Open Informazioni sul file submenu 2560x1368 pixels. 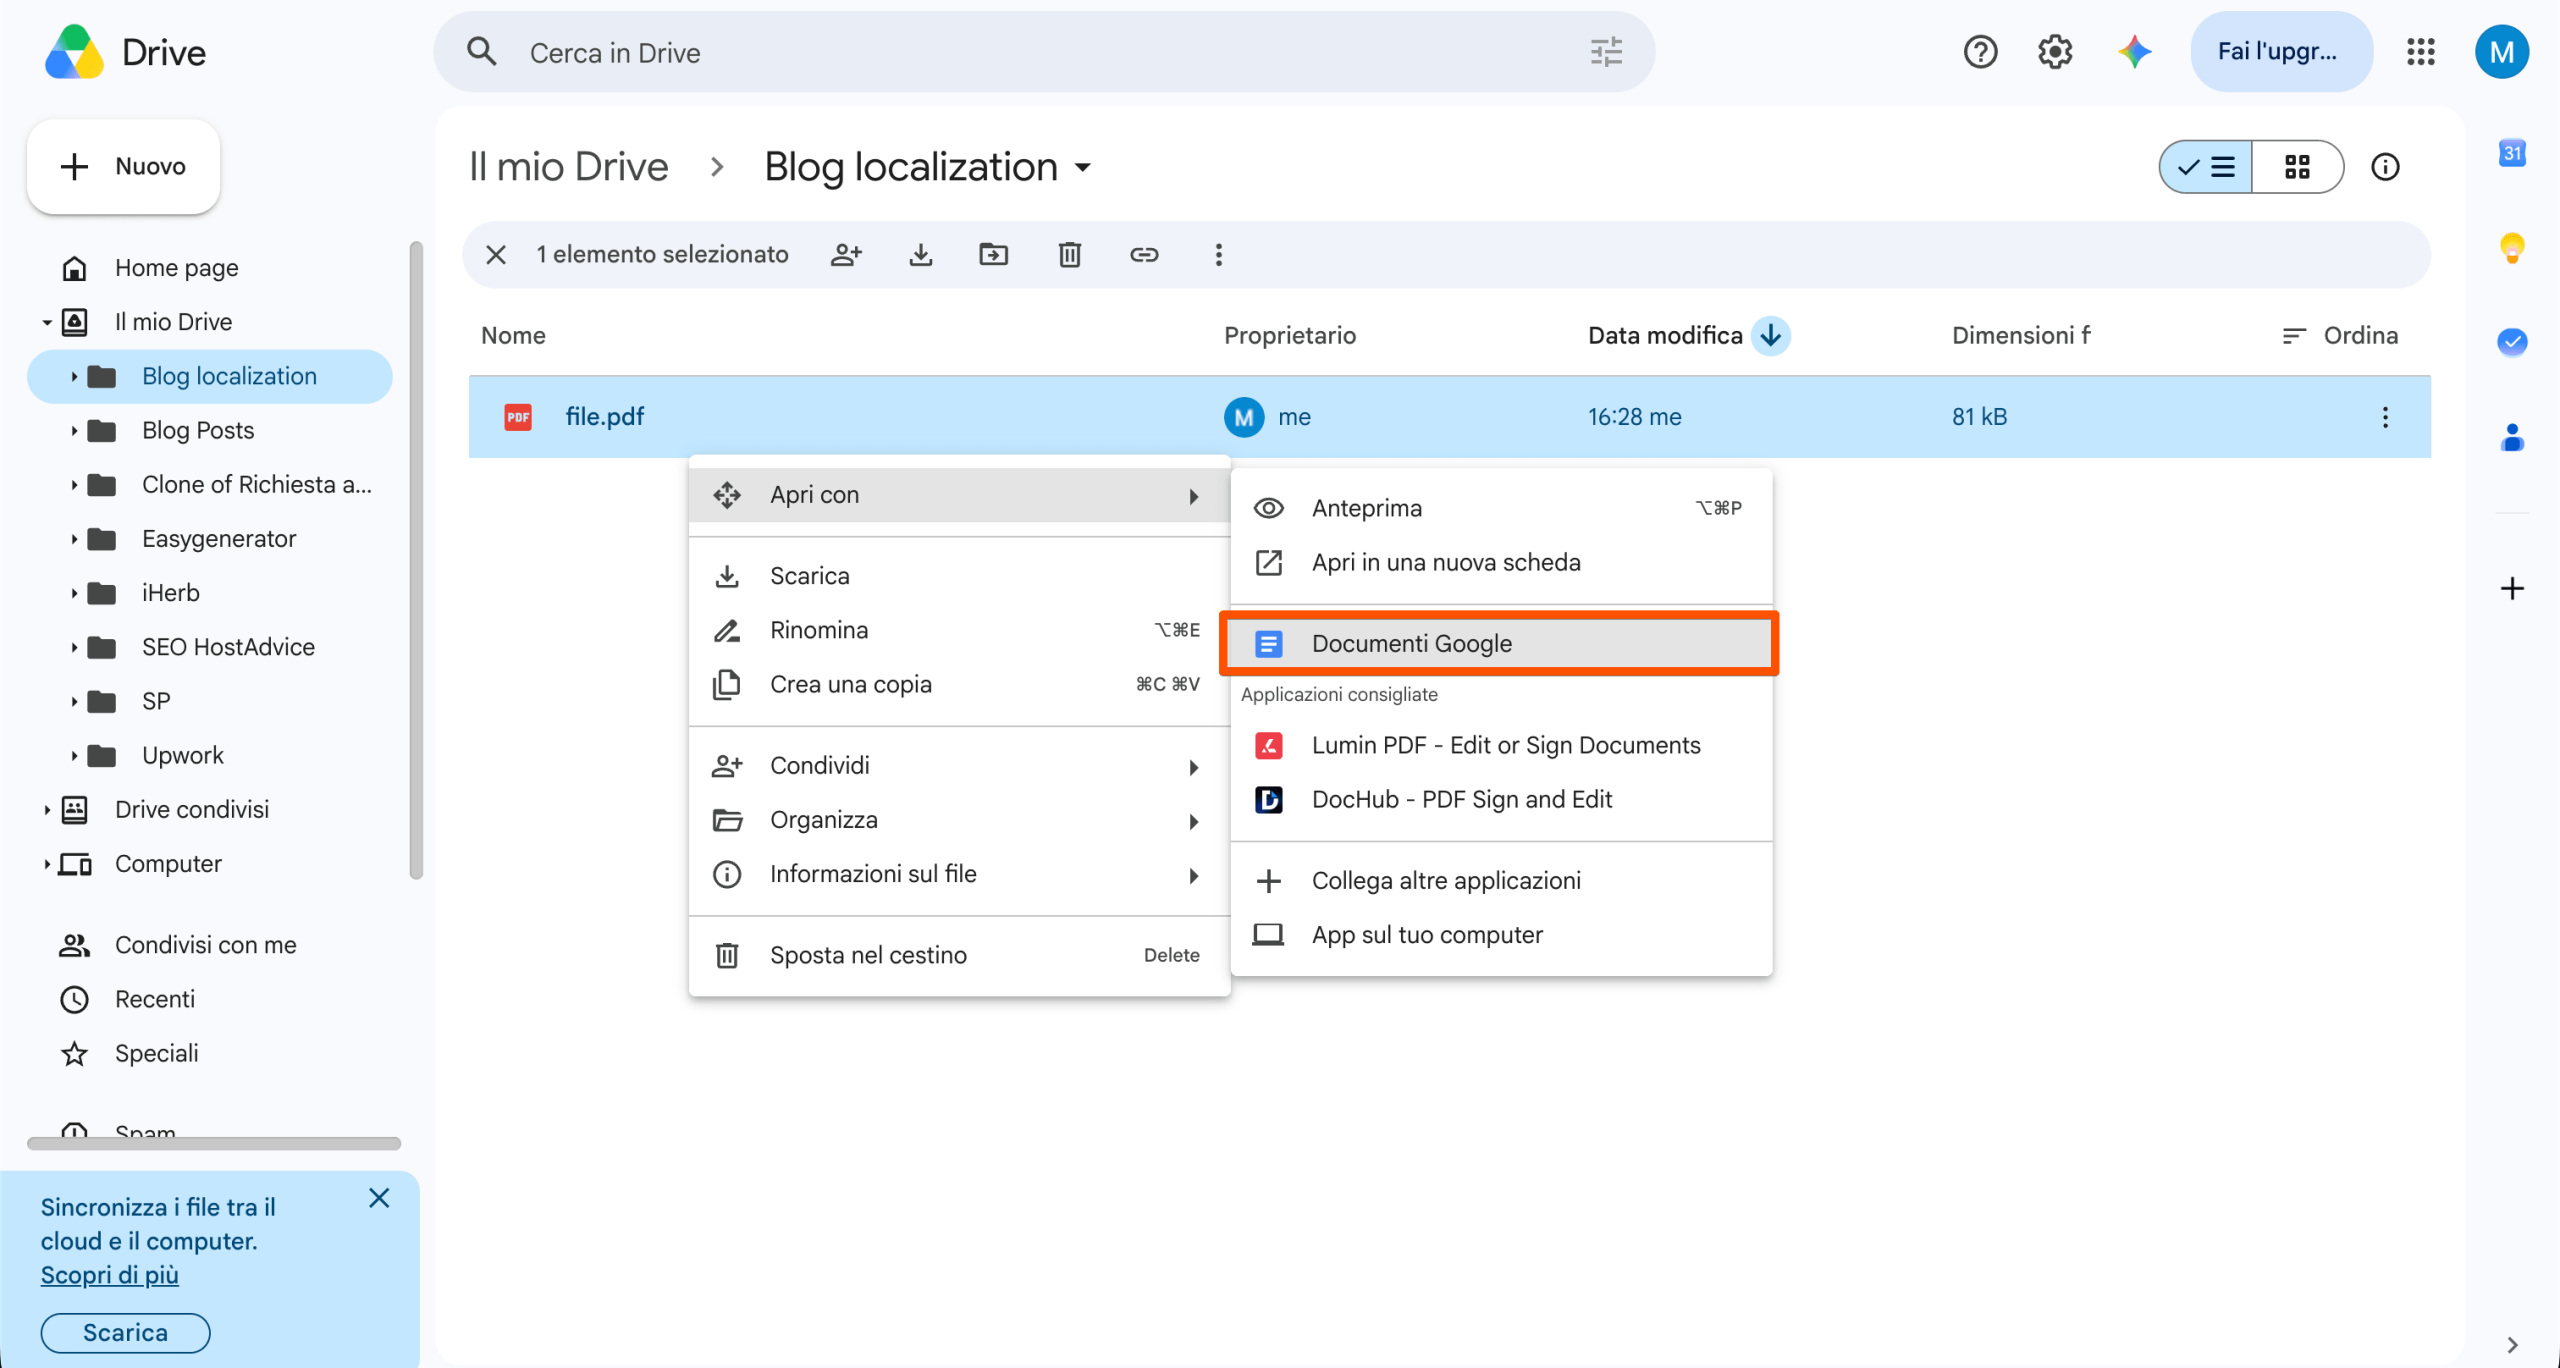coord(959,874)
